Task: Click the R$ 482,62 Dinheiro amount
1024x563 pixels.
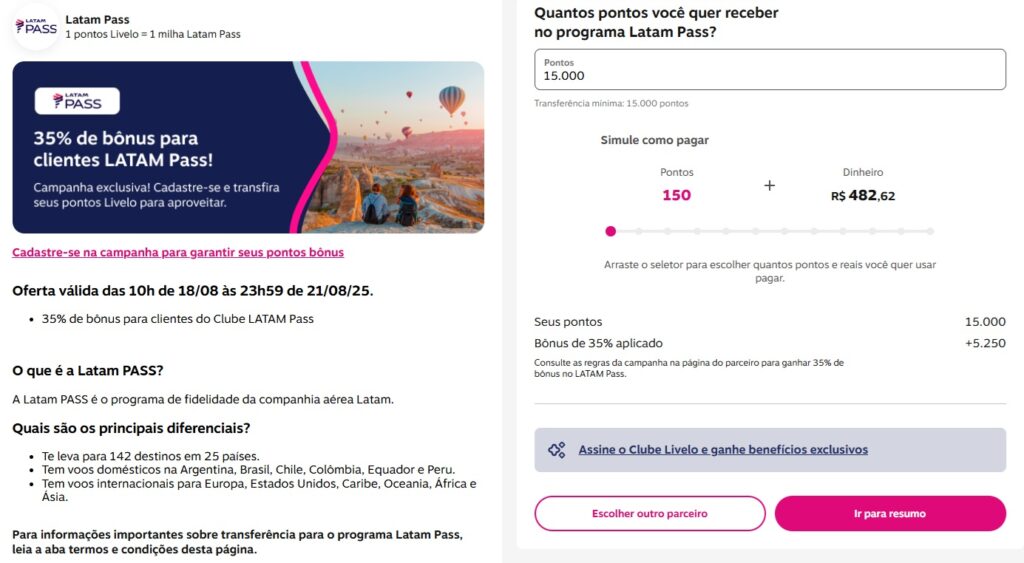Action: [862, 196]
